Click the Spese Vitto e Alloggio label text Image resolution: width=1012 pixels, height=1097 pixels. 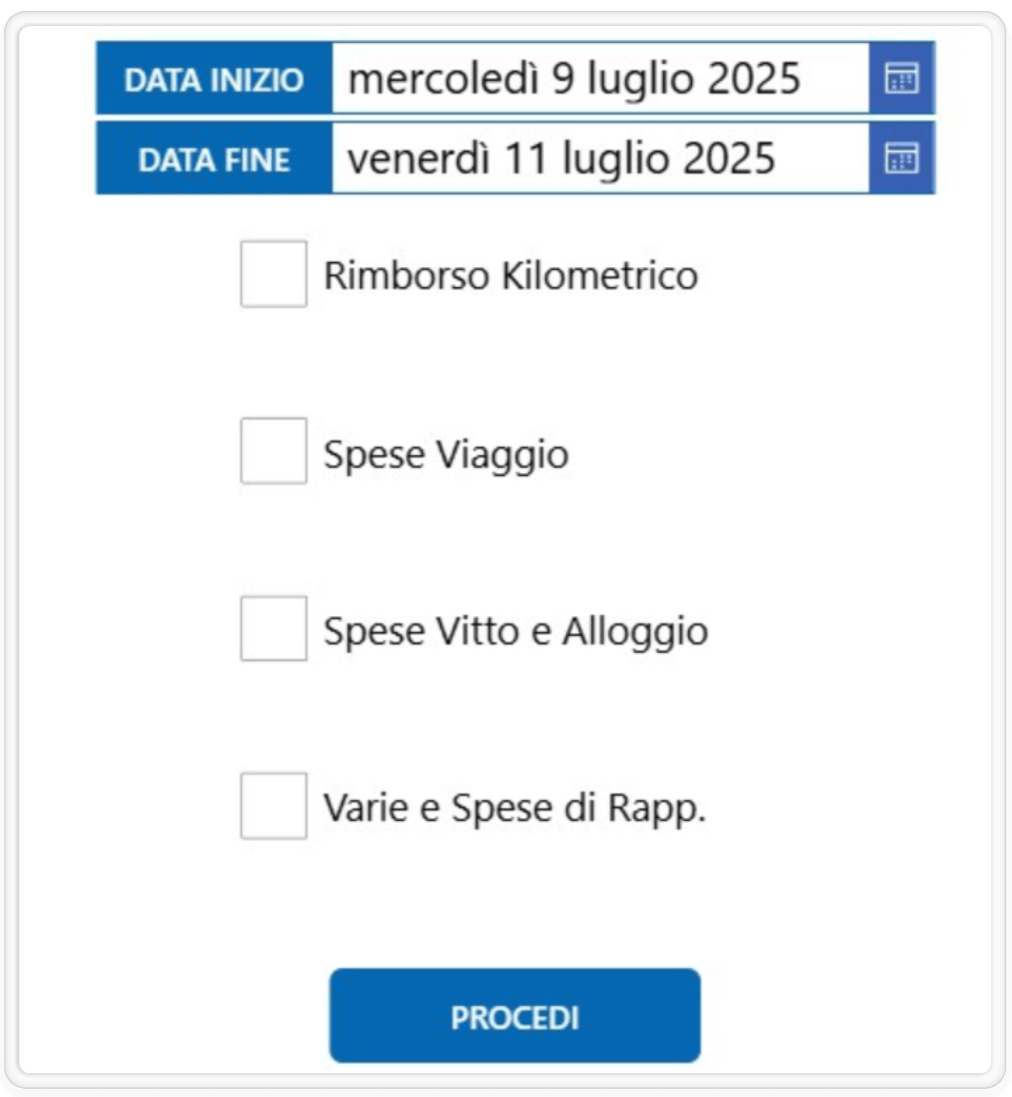pos(516,632)
